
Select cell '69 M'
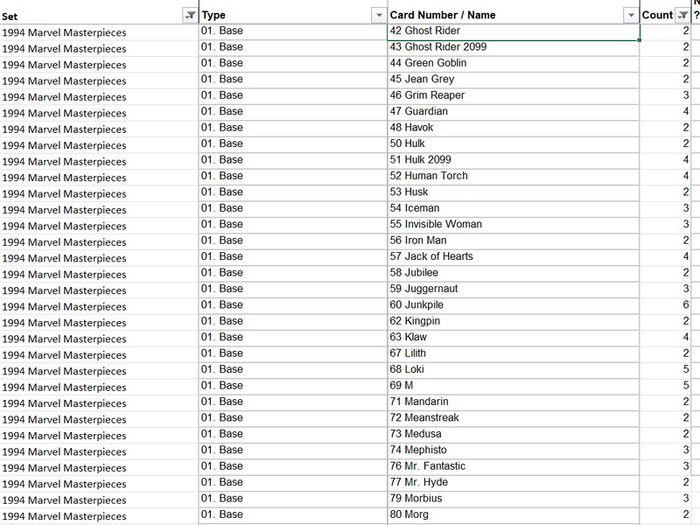(513, 386)
